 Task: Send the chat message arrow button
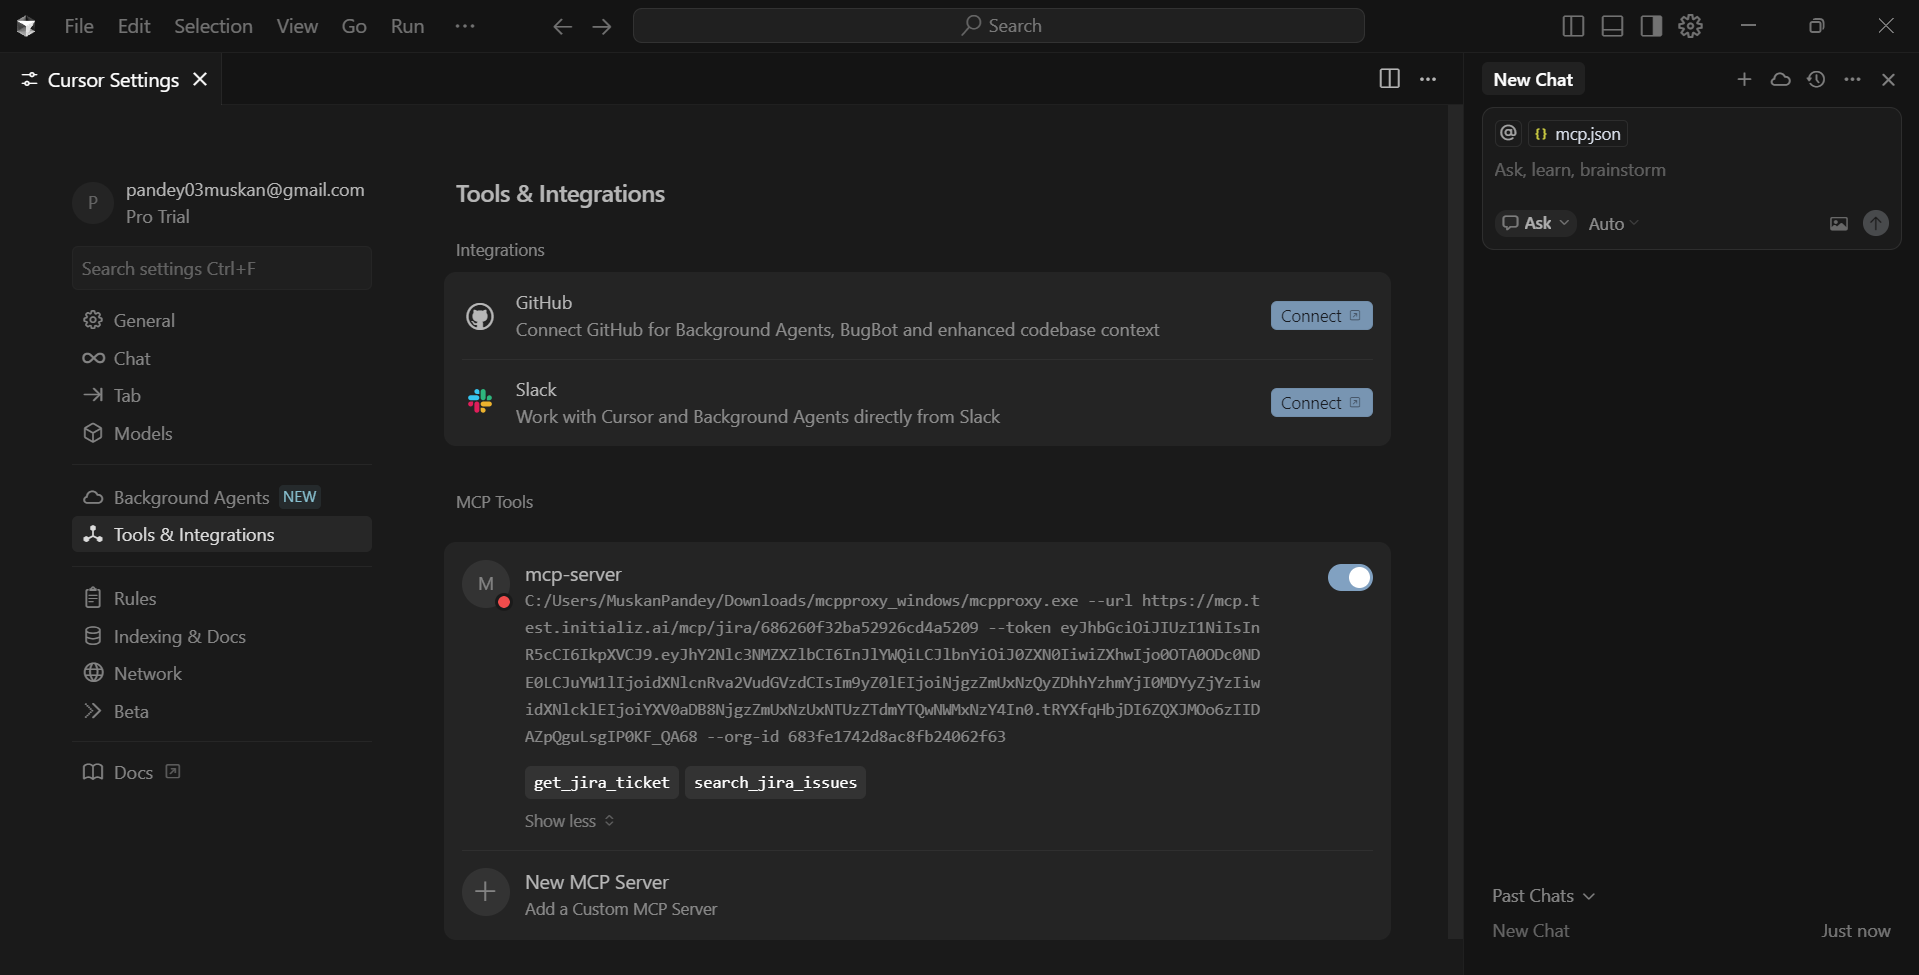1875,223
